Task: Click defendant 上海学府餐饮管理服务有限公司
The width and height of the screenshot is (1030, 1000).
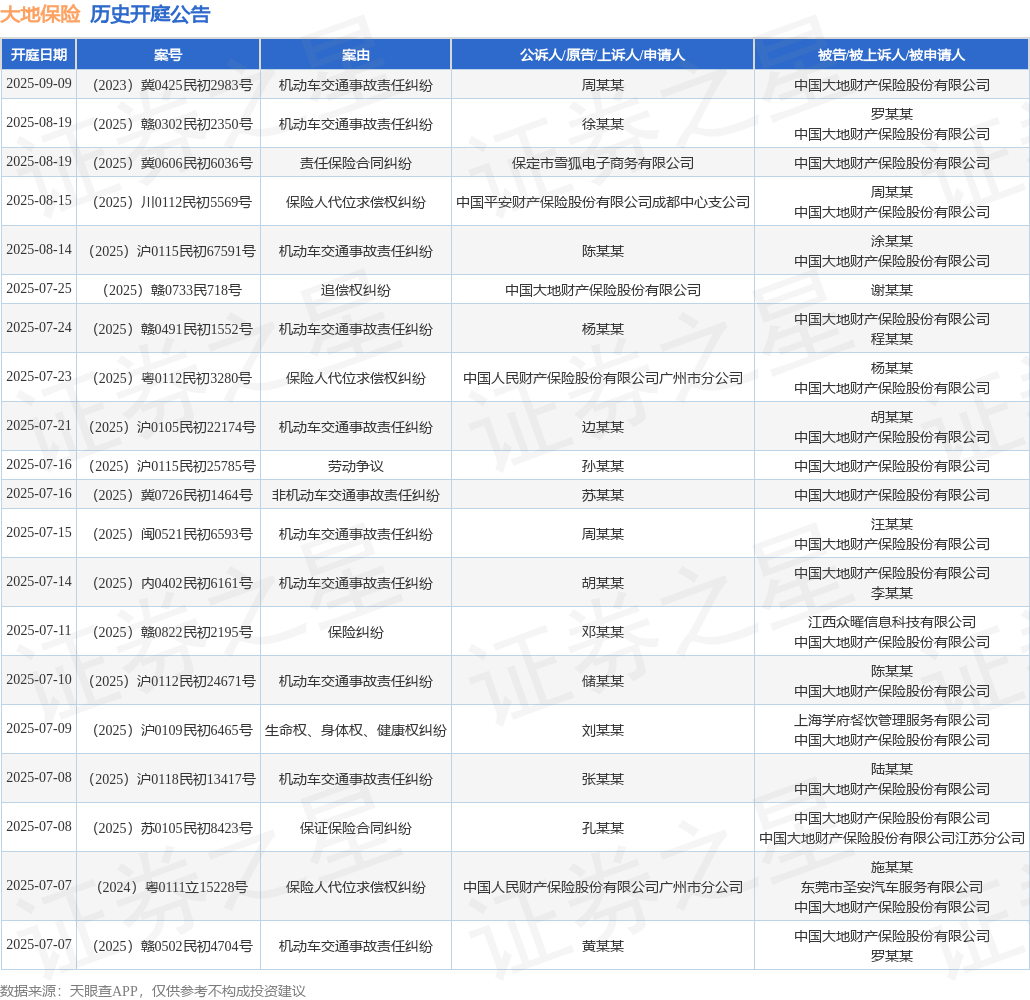Action: (891, 720)
